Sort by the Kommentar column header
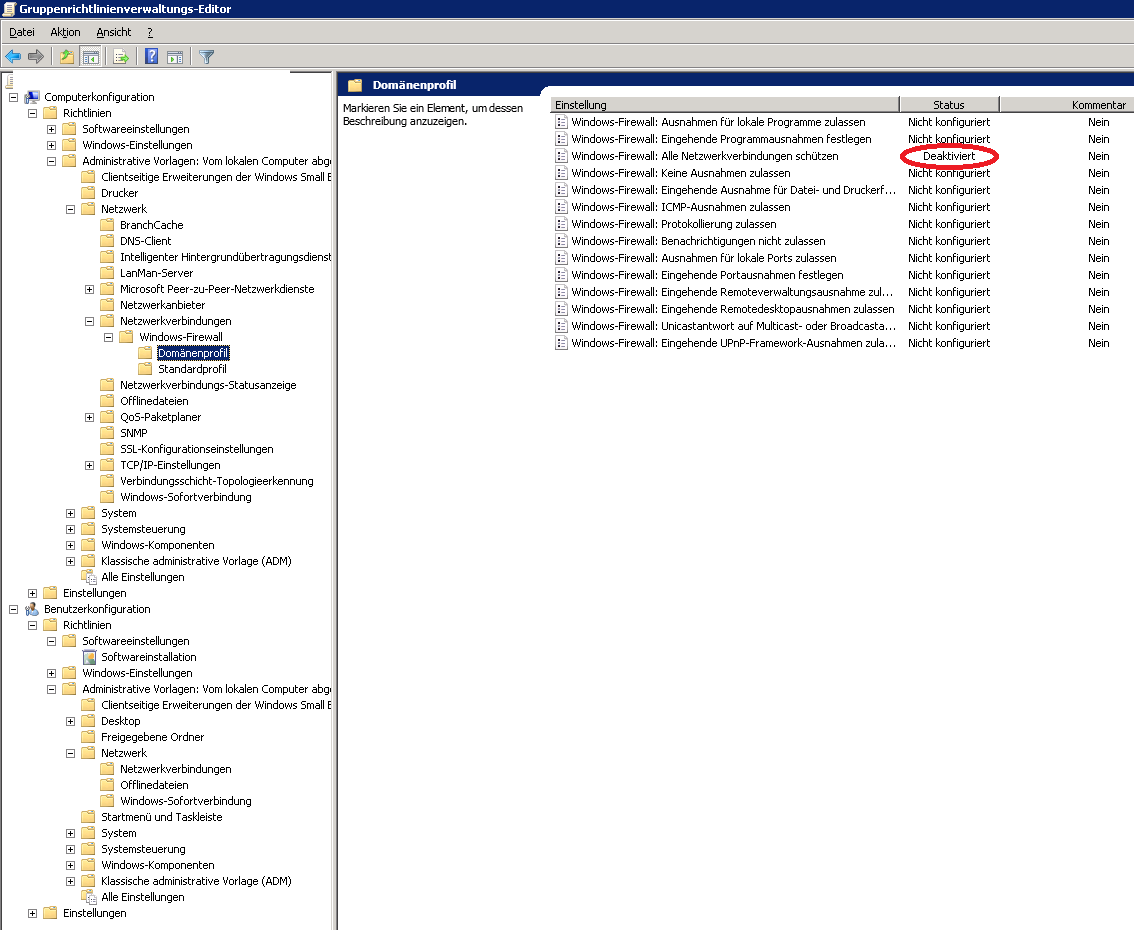This screenshot has width=1134, height=930. 1067,105
